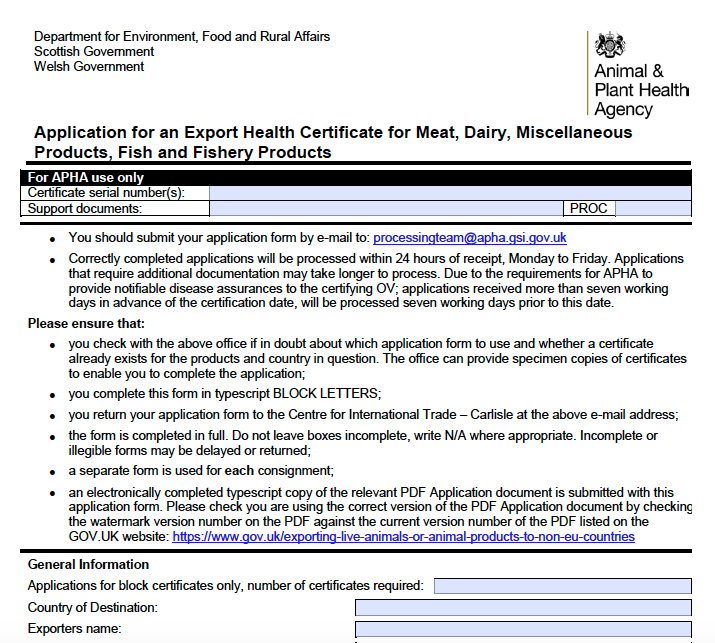Click the For APHA use only header bar
Image resolution: width=715 pixels, height=643 pixels.
[x=356, y=177]
